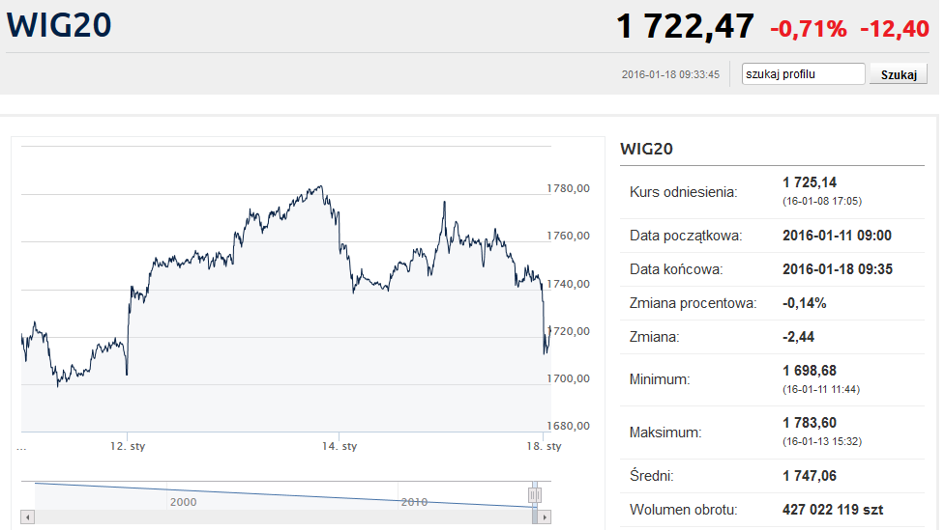Click the Minimum value 1 698,68
The width and height of the screenshot is (945, 530).
[809, 370]
